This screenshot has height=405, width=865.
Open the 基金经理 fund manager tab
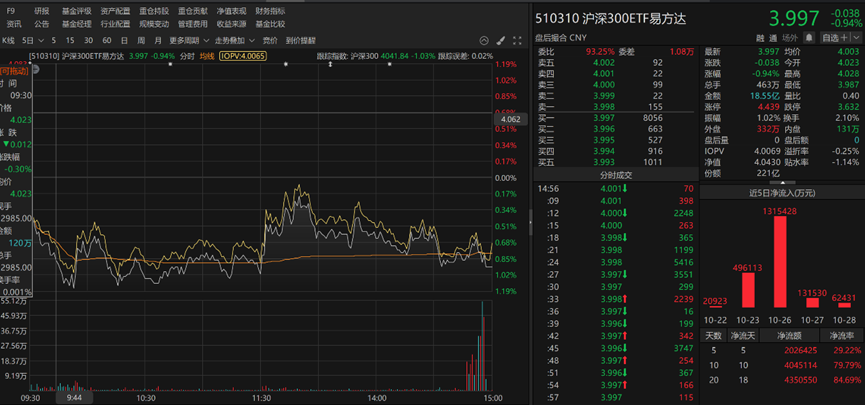(77, 24)
